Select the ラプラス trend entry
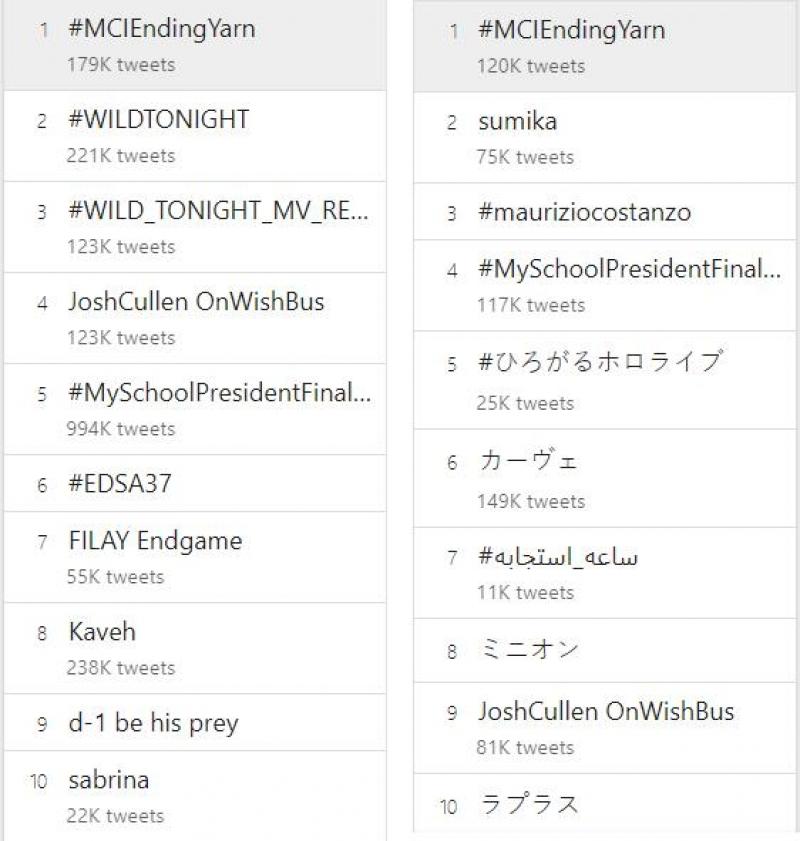 pos(528,804)
